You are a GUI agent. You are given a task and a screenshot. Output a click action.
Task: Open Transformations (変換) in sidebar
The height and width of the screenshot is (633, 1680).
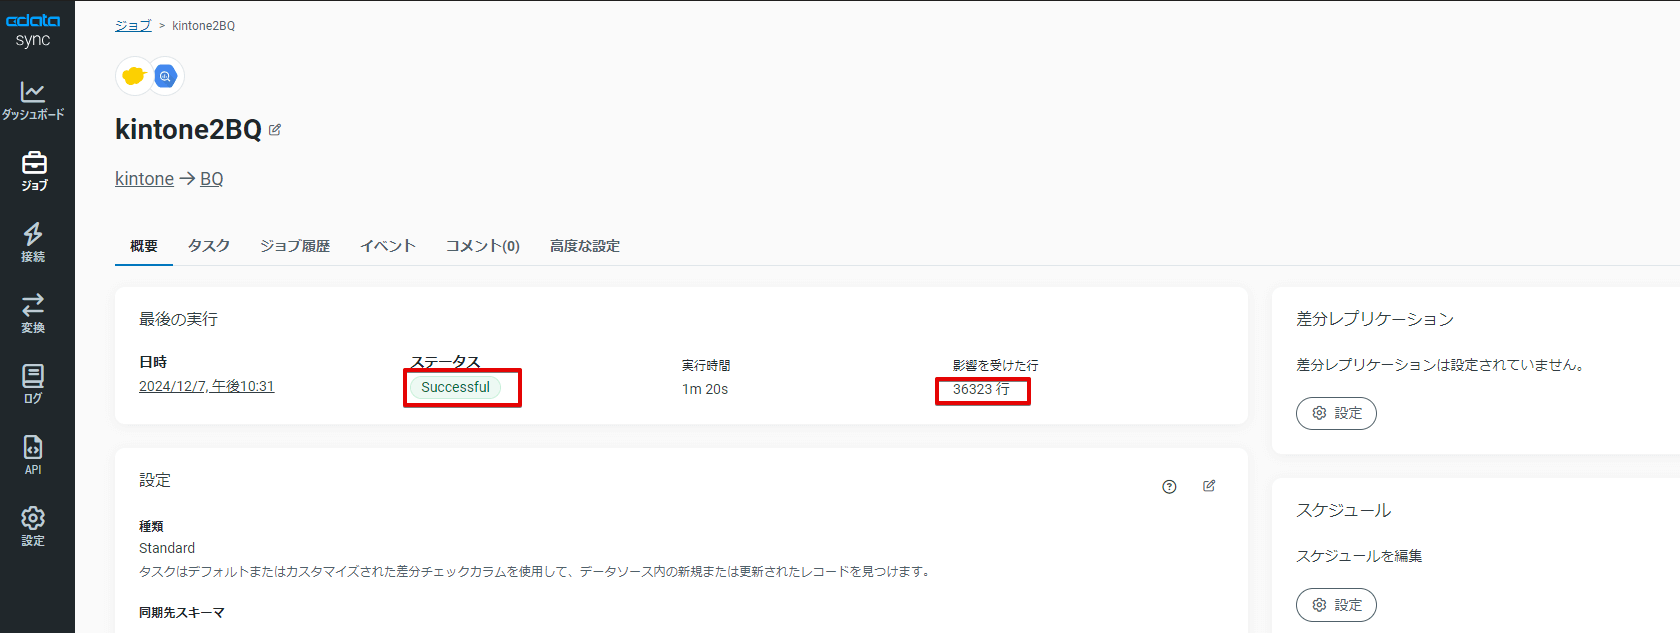click(x=33, y=313)
